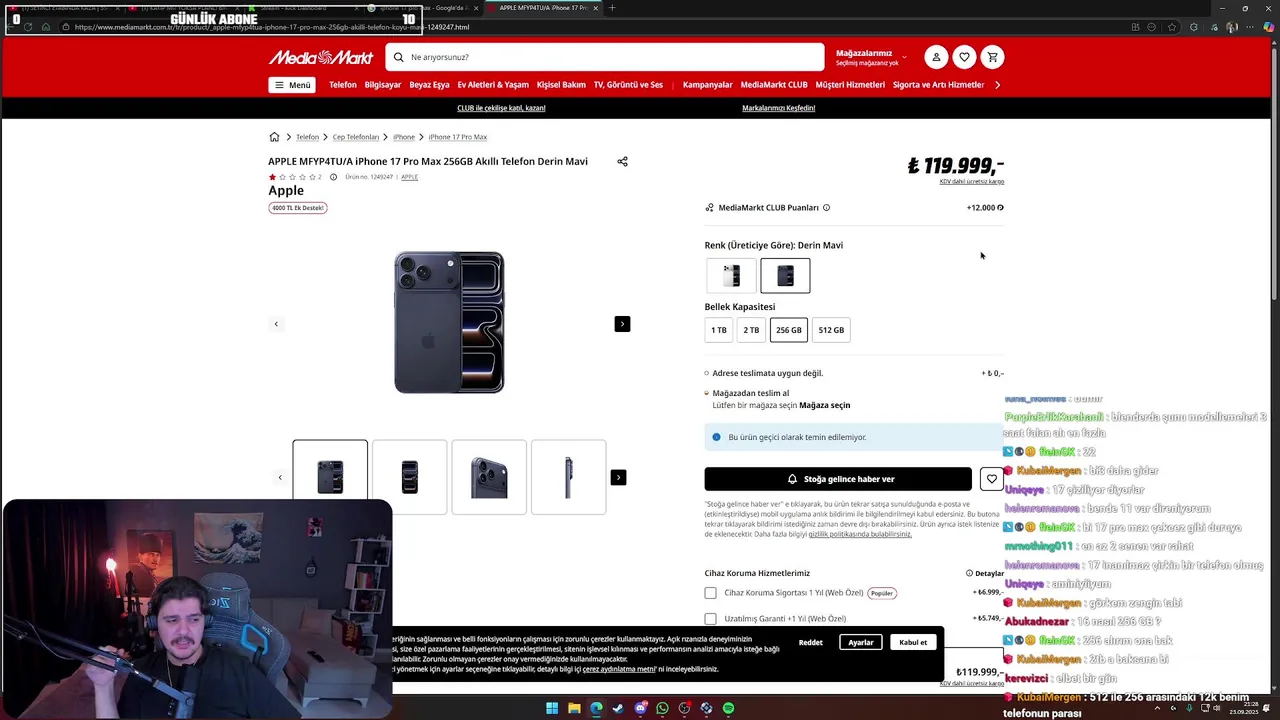The width and height of the screenshot is (1280, 720).
Task: Check Cihaz Koruma Sigortası 1 Yıl option
Action: 710,593
